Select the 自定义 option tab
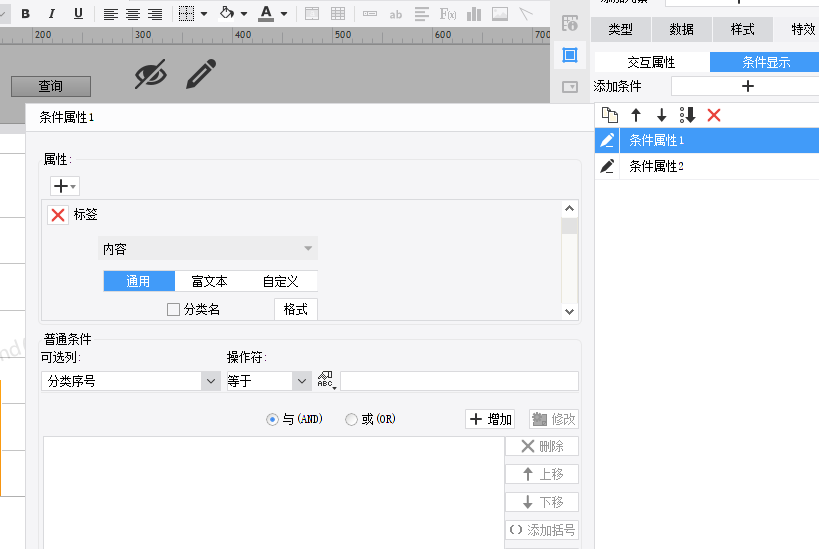Image resolution: width=819 pixels, height=549 pixels. click(280, 281)
